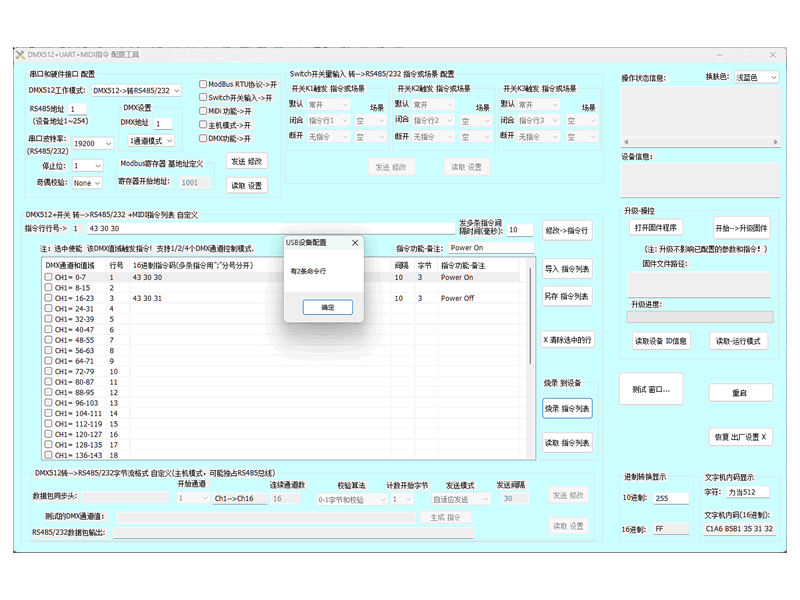This screenshot has width=800, height=600.
Task: Open the DMX512工作模式 dropdown
Action: tap(137, 90)
